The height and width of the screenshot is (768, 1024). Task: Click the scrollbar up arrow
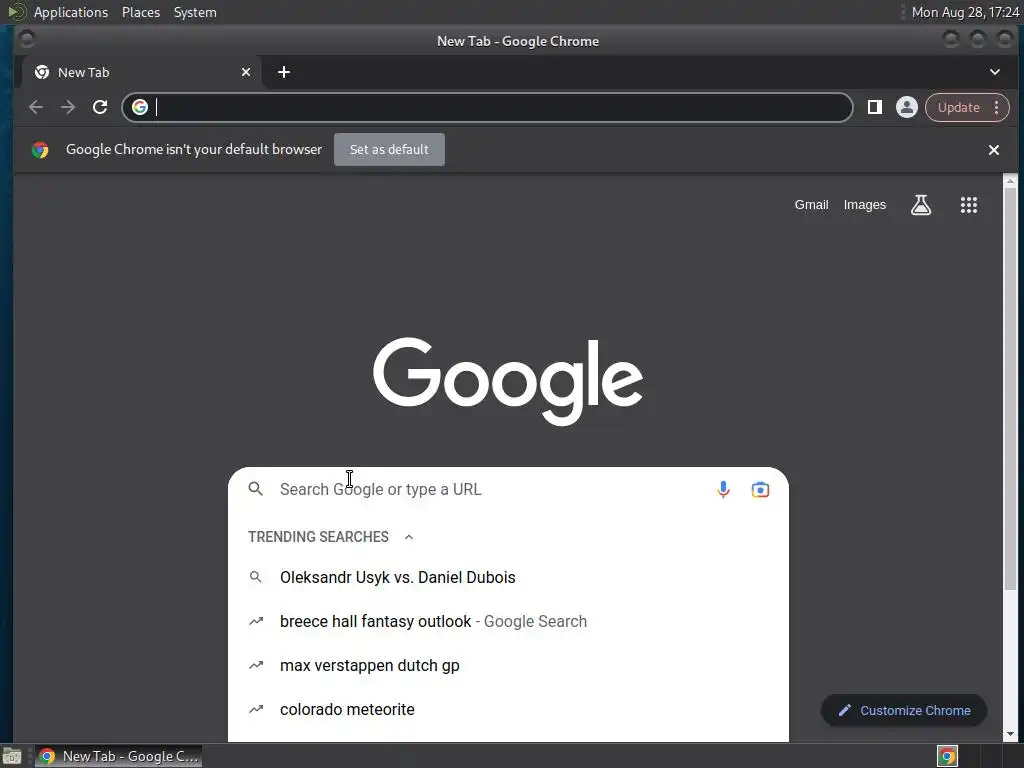coord(1010,181)
